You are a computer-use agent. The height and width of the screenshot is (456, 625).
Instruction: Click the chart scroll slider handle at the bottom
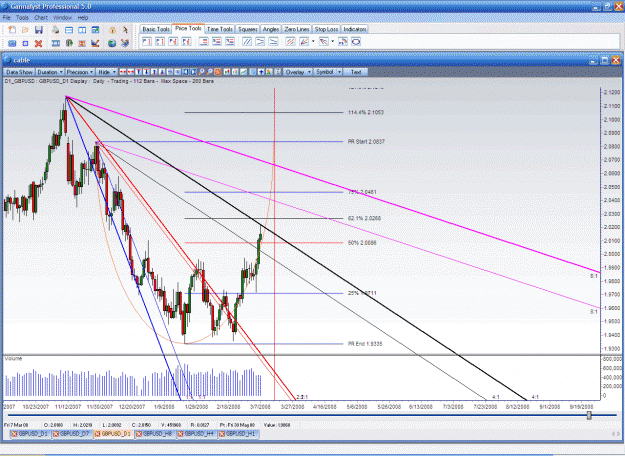[x=589, y=415]
